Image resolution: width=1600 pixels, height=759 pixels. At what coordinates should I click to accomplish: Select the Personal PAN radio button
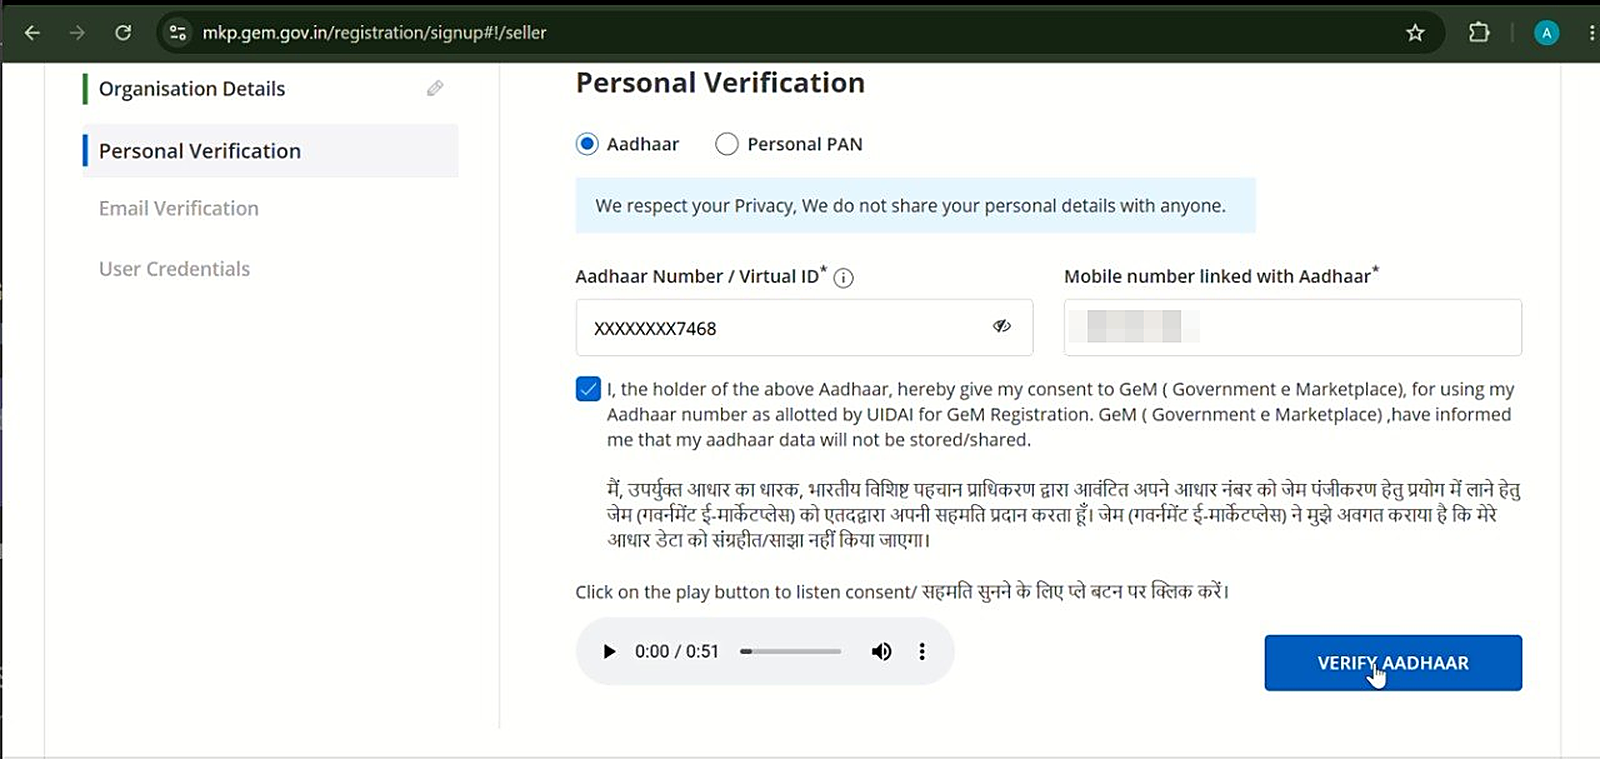coord(727,144)
